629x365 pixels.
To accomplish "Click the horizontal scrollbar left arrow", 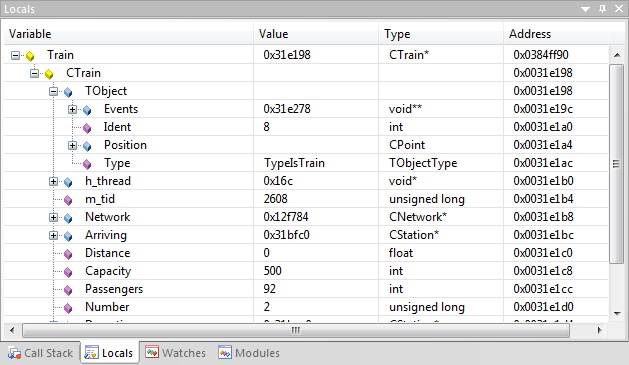I will [12, 331].
